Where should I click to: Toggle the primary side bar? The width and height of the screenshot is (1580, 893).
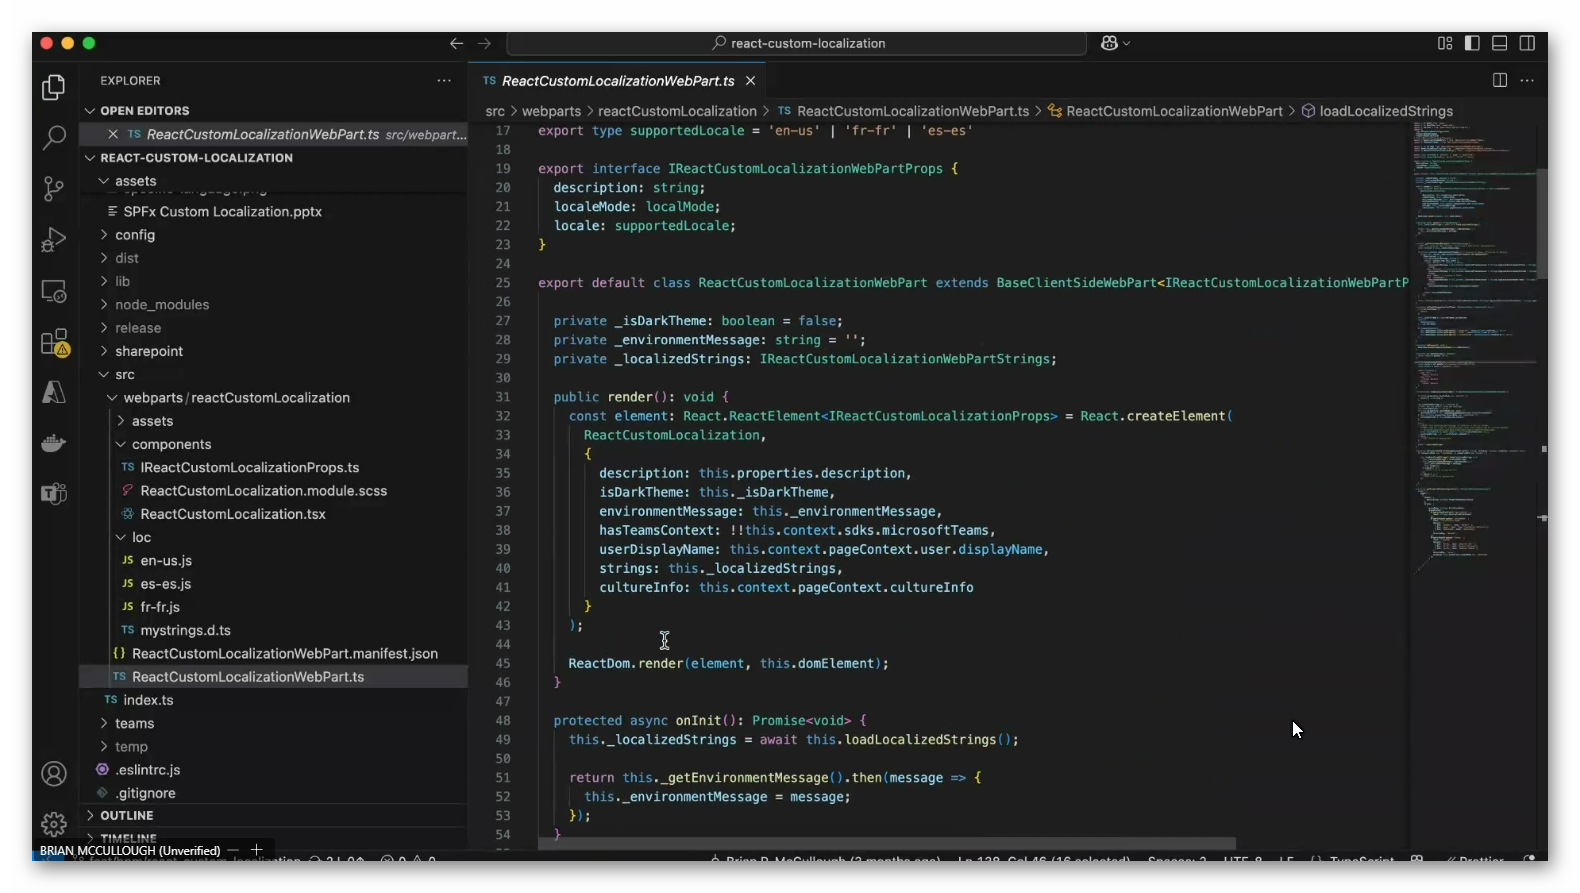[x=1472, y=43]
